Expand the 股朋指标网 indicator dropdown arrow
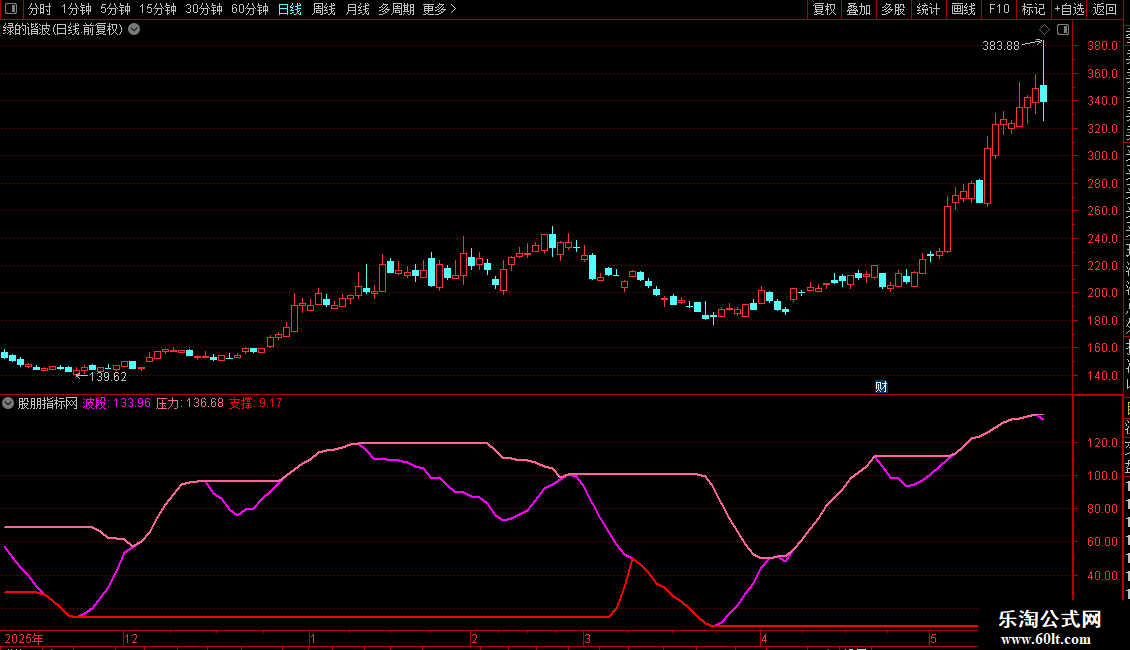The width and height of the screenshot is (1130, 650). [8, 404]
